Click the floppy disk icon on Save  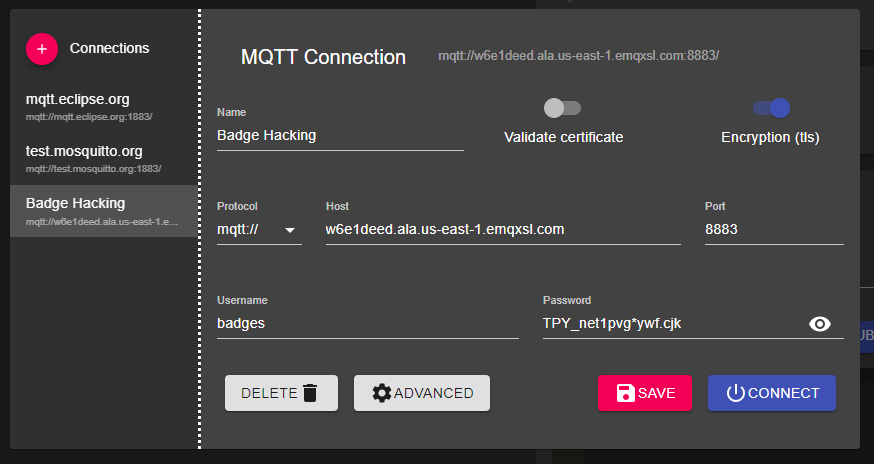(625, 393)
